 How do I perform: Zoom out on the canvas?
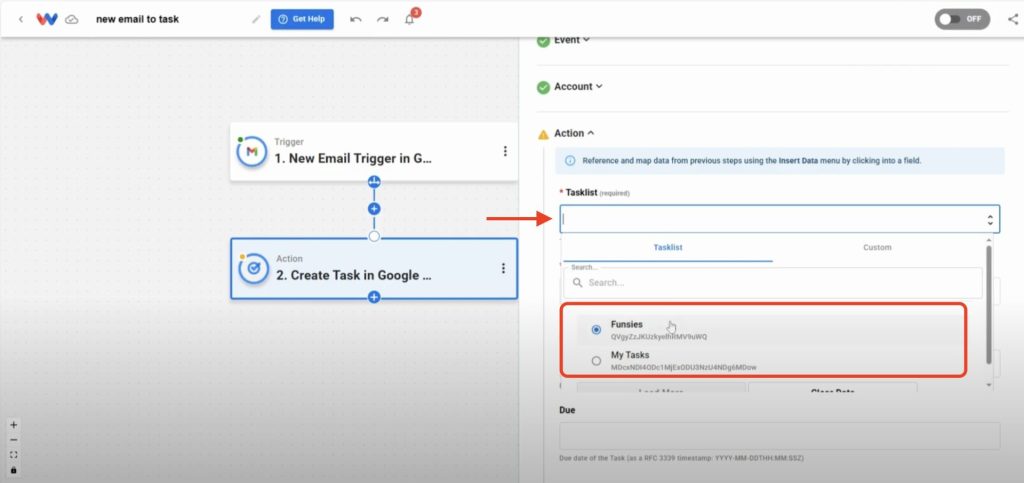(x=14, y=440)
